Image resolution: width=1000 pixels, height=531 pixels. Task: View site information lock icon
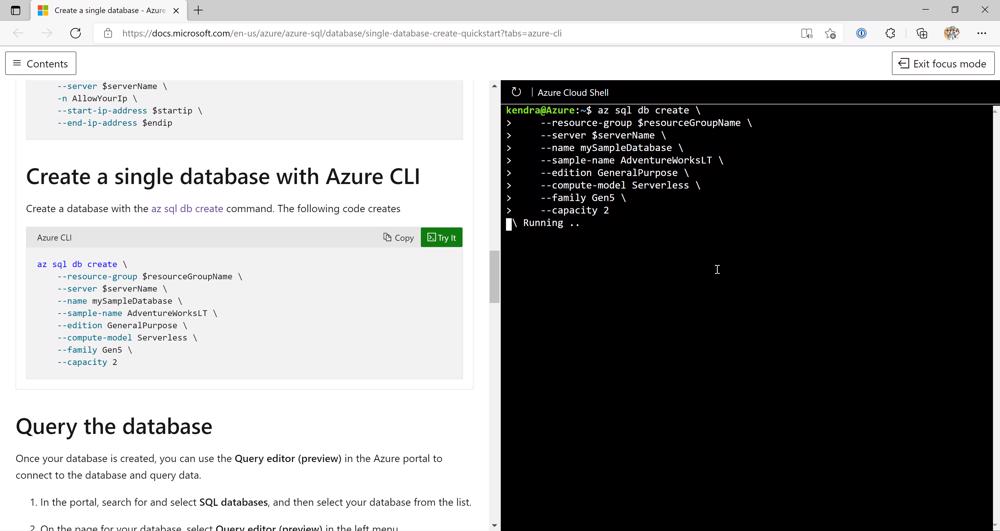[x=108, y=33]
